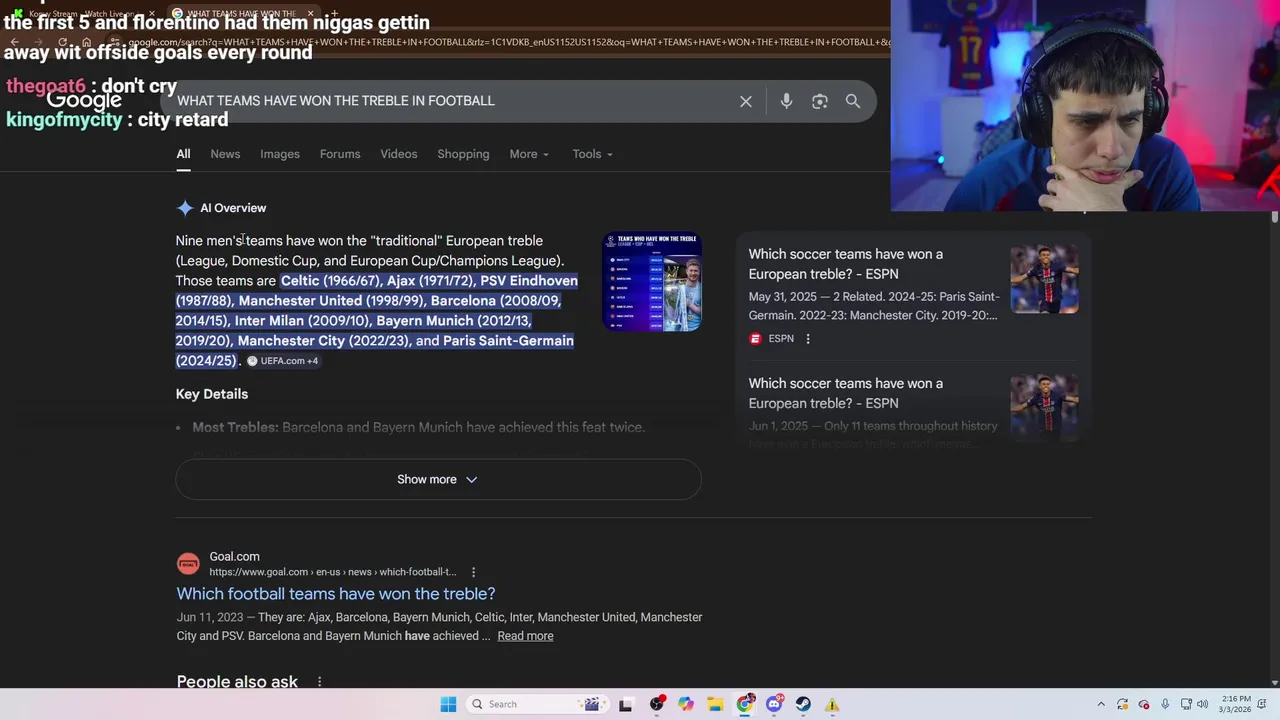Open a new browser tab with plus

[334, 13]
